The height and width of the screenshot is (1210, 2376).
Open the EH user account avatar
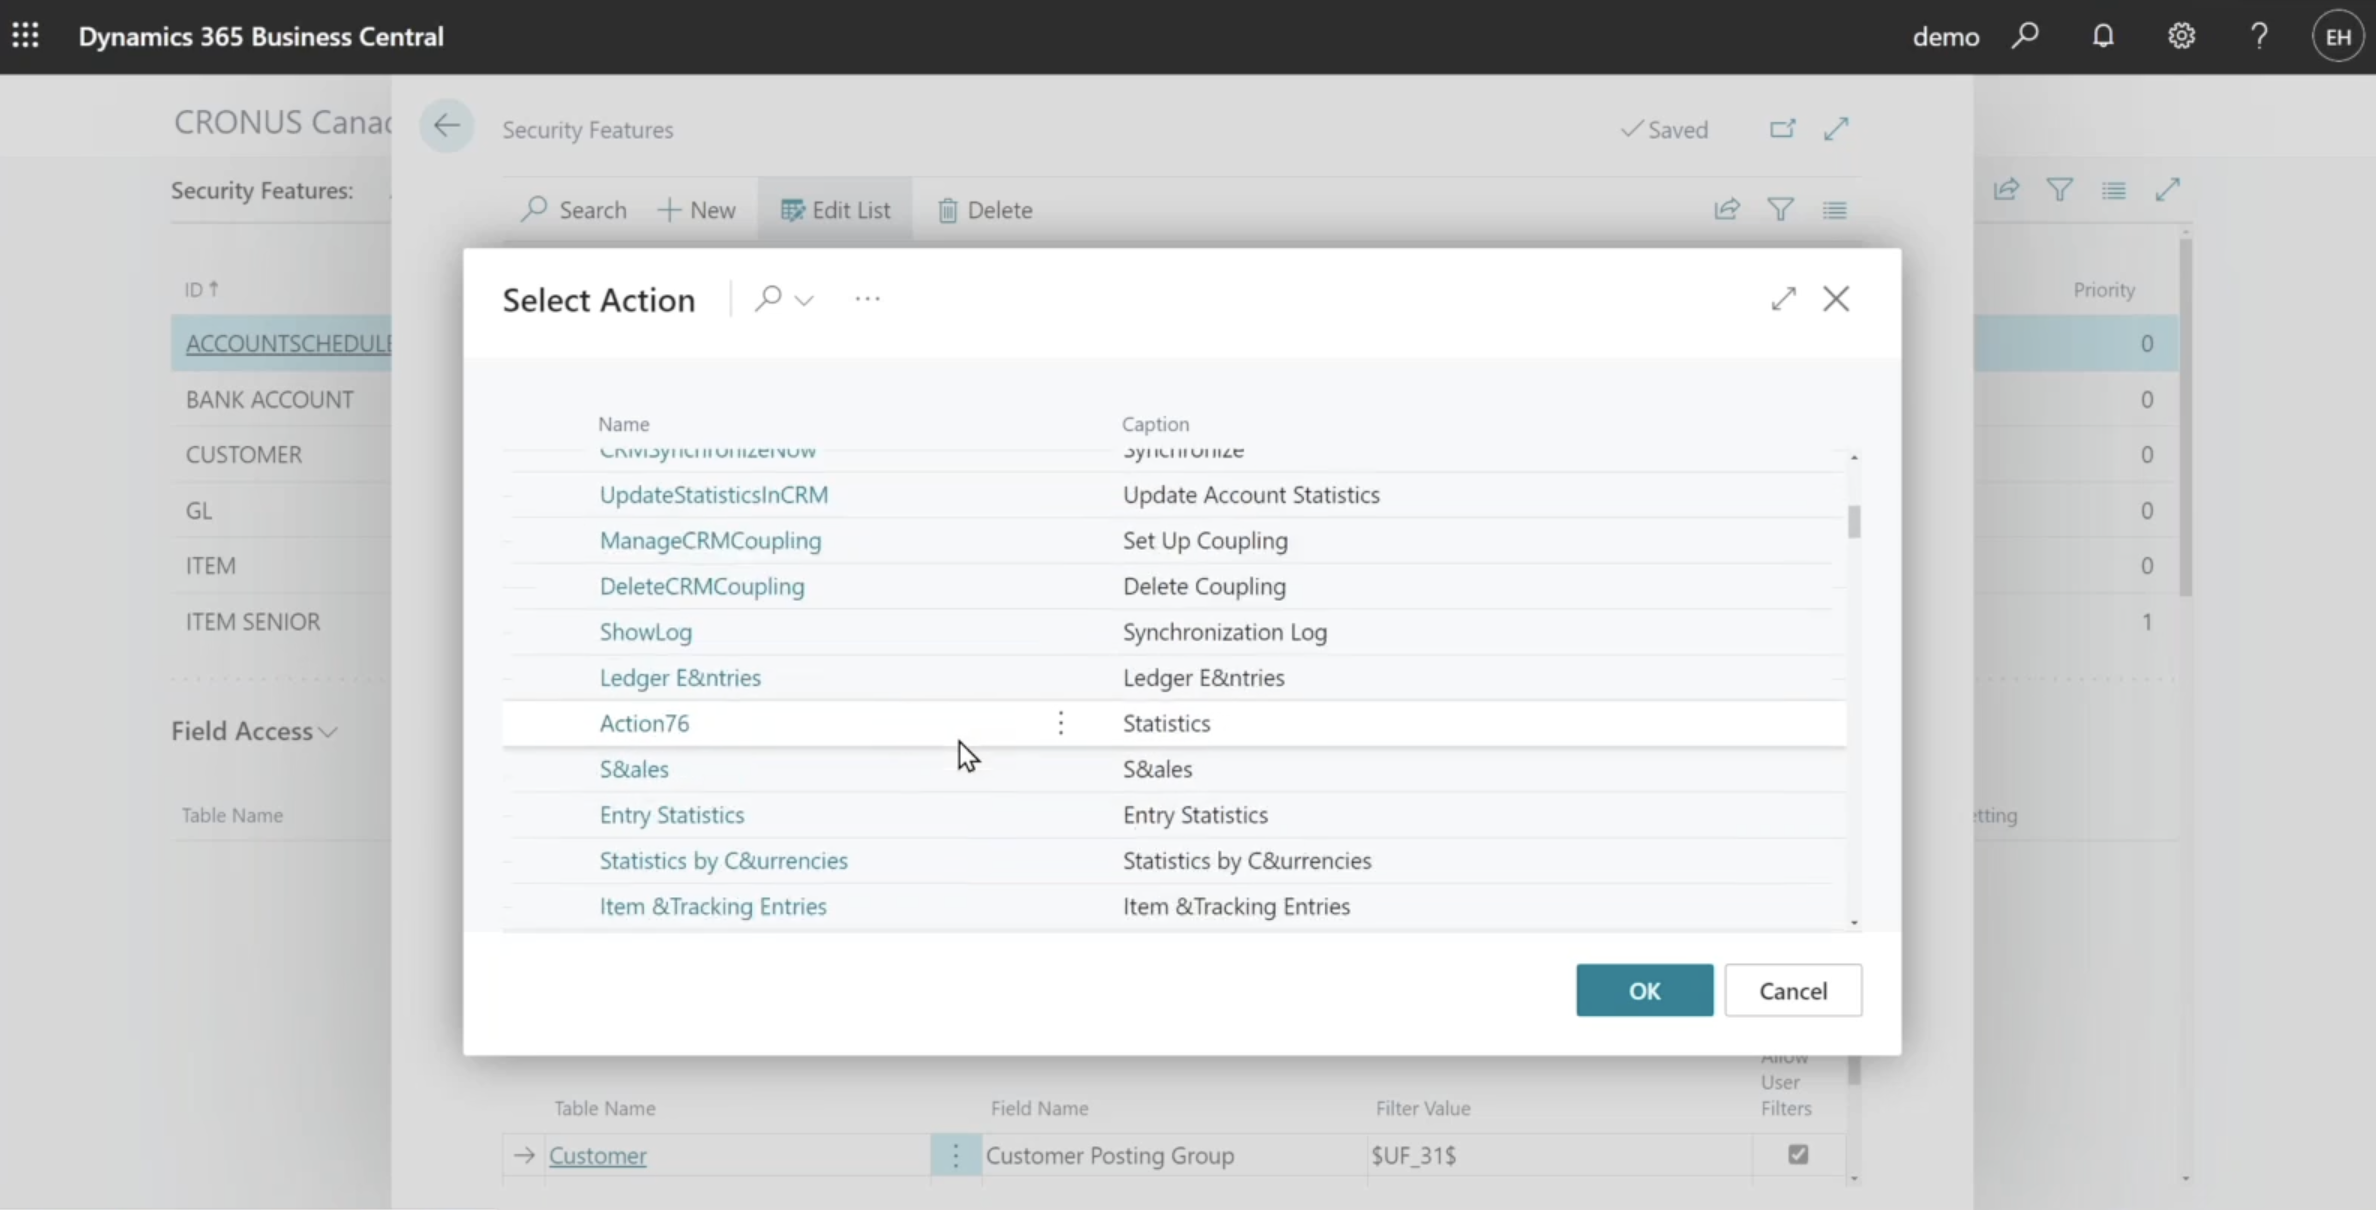click(x=2338, y=37)
